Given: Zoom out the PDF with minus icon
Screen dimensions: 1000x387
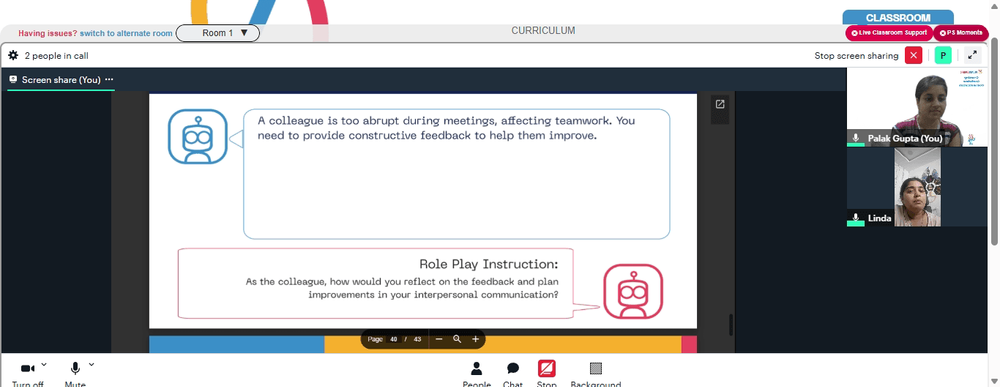Looking at the screenshot, I should click(x=439, y=339).
